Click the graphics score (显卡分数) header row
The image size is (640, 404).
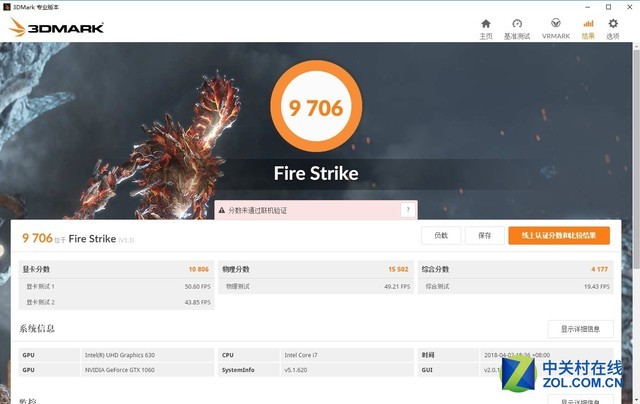coord(115,269)
